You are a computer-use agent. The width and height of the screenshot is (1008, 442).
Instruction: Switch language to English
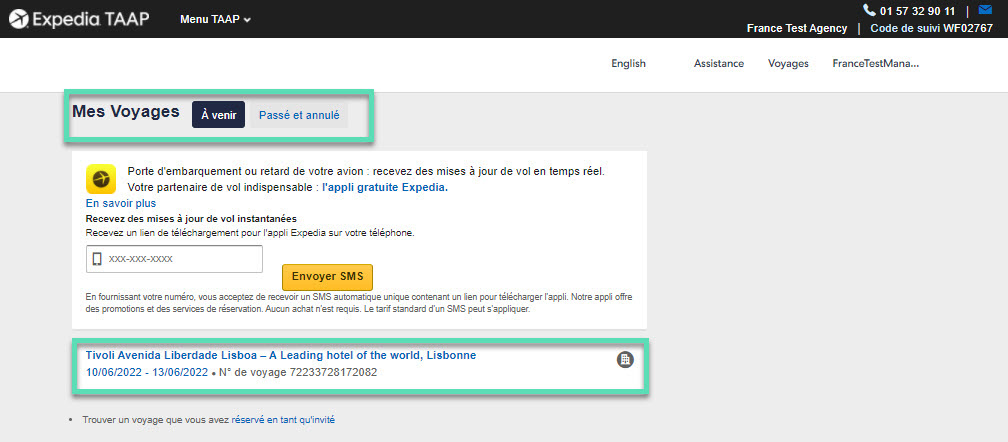629,64
